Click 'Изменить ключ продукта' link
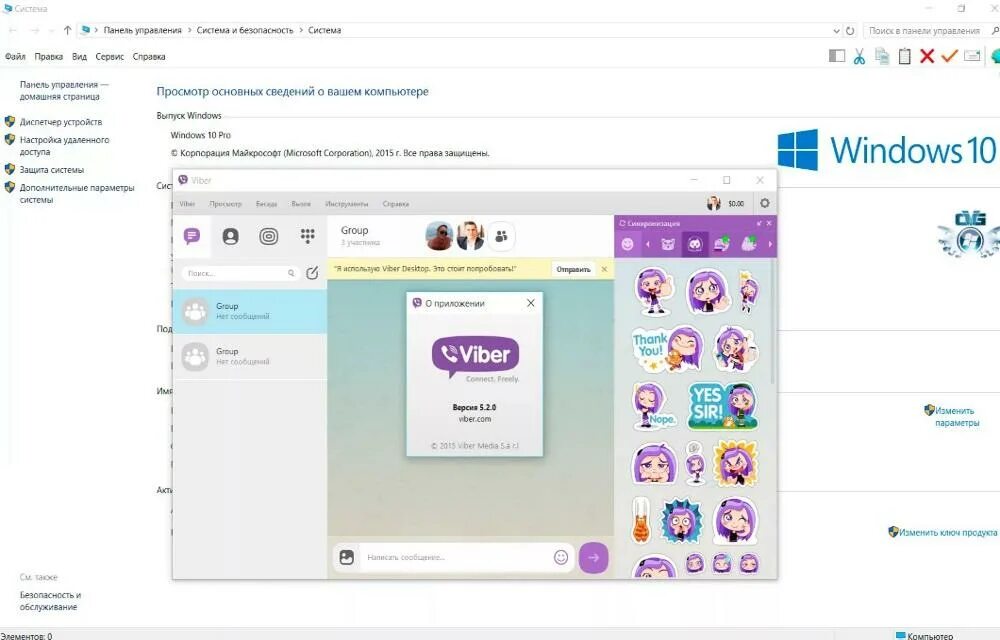 [948, 532]
